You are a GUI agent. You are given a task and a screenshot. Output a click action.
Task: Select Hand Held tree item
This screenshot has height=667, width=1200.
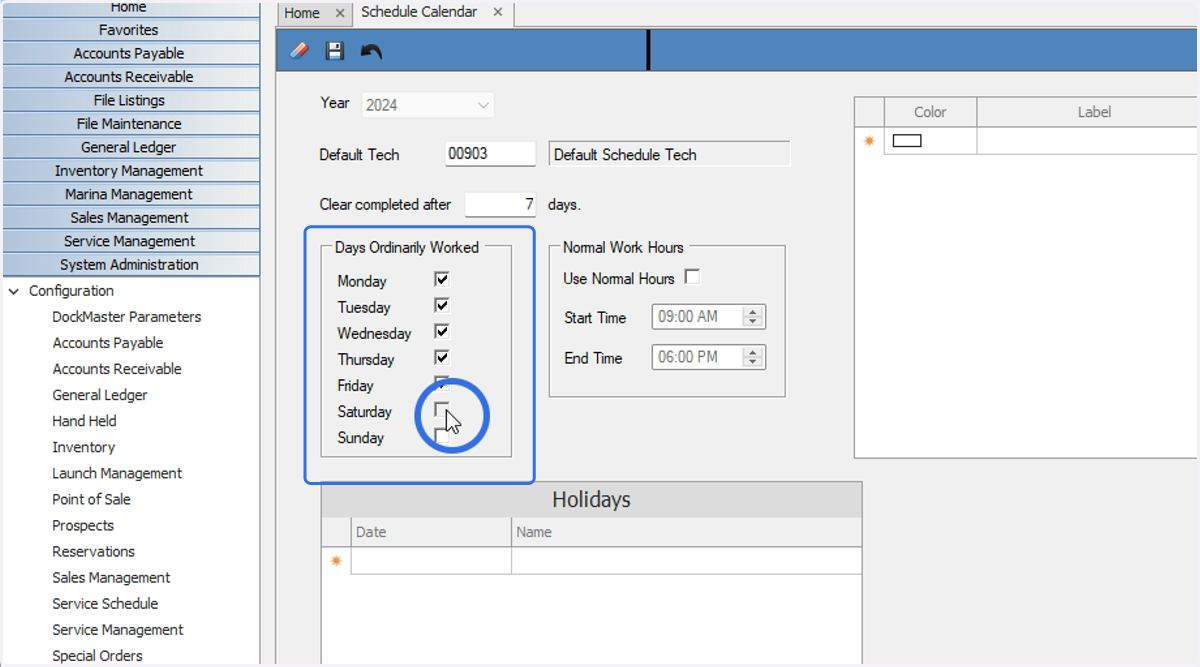tap(84, 421)
